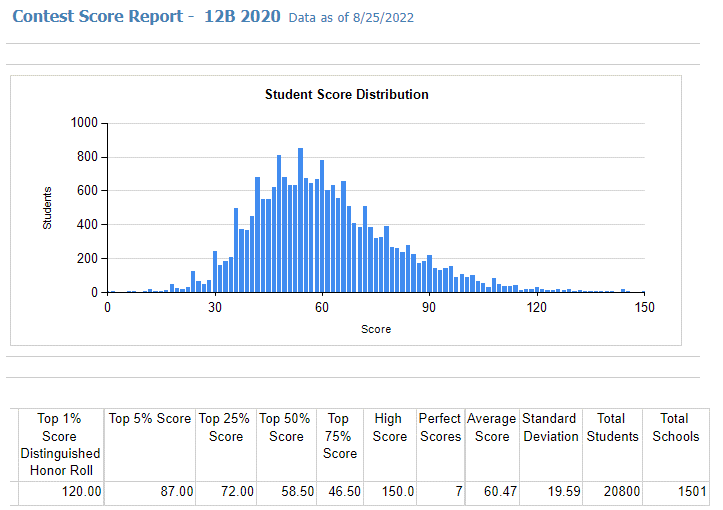Select the 'Data as of 8/25/2022' text

[350, 18]
